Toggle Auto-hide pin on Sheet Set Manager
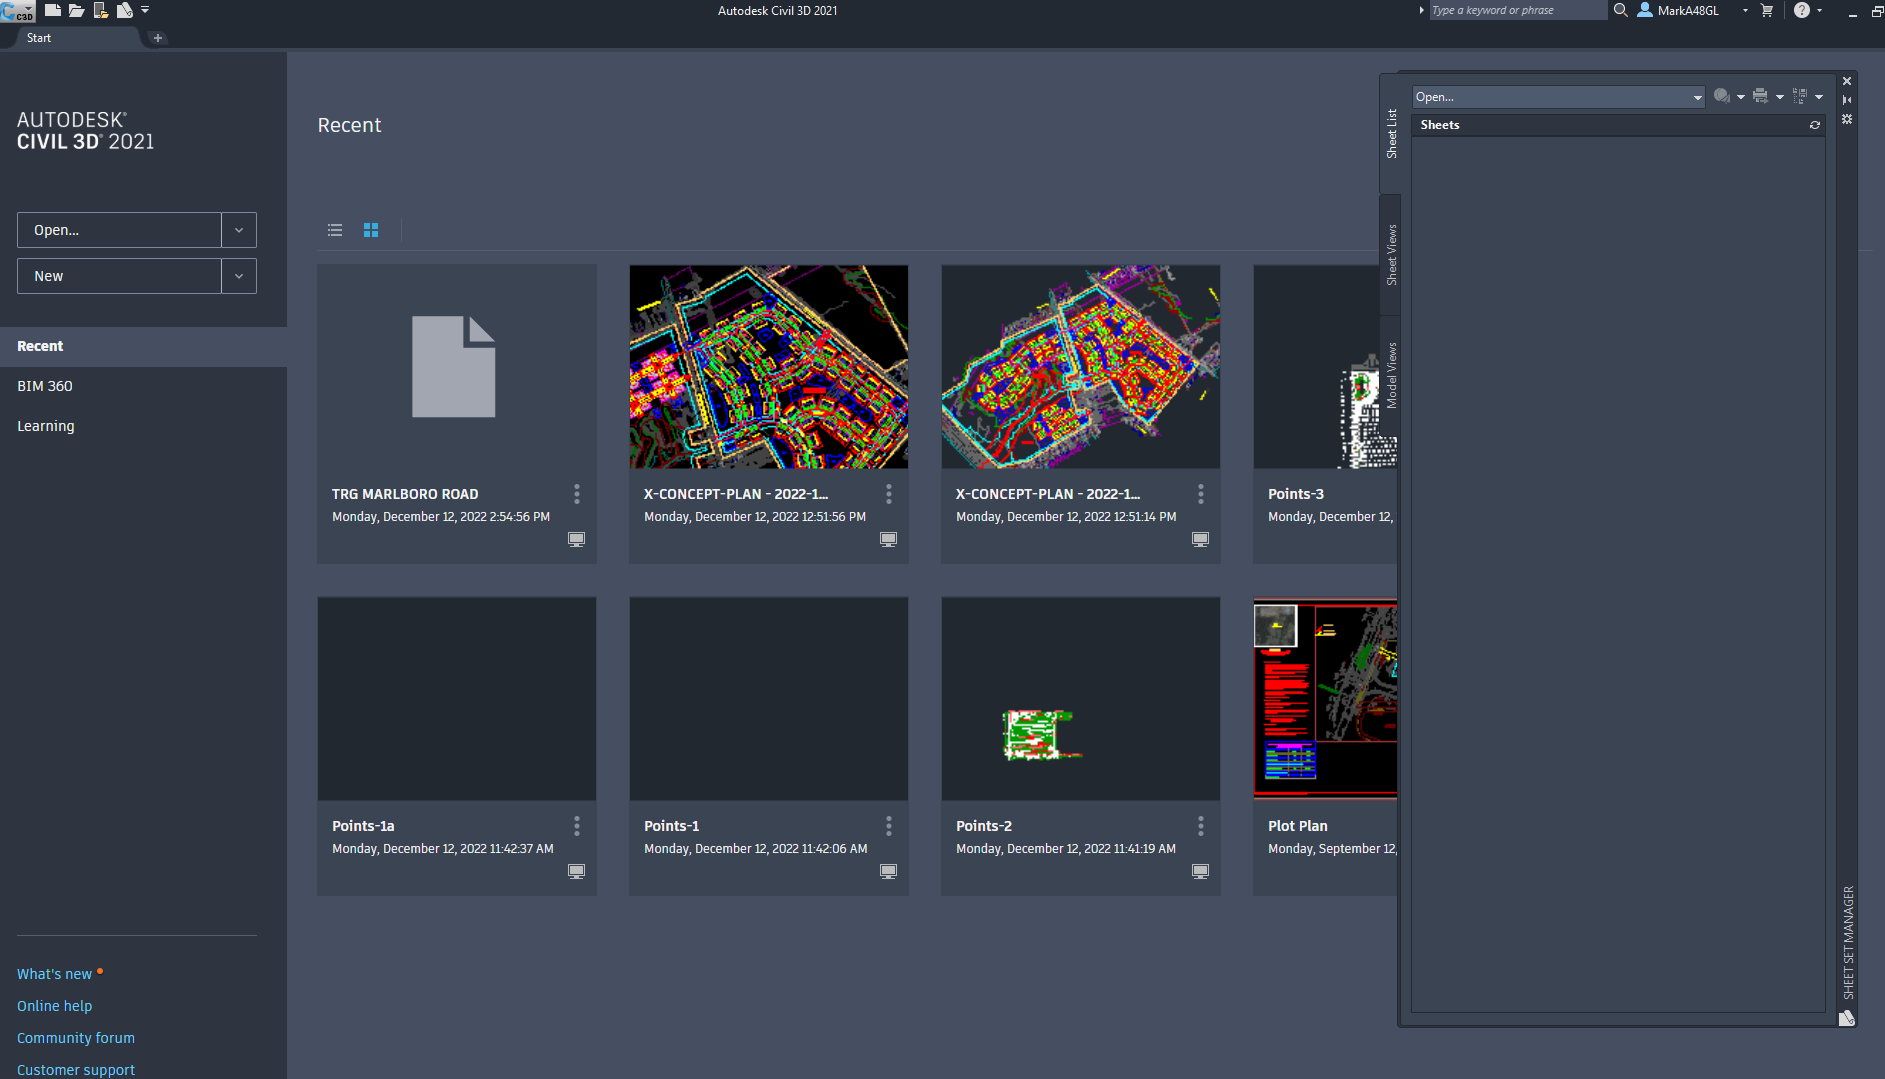Viewport: 1885px width, 1079px height. pos(1847,99)
